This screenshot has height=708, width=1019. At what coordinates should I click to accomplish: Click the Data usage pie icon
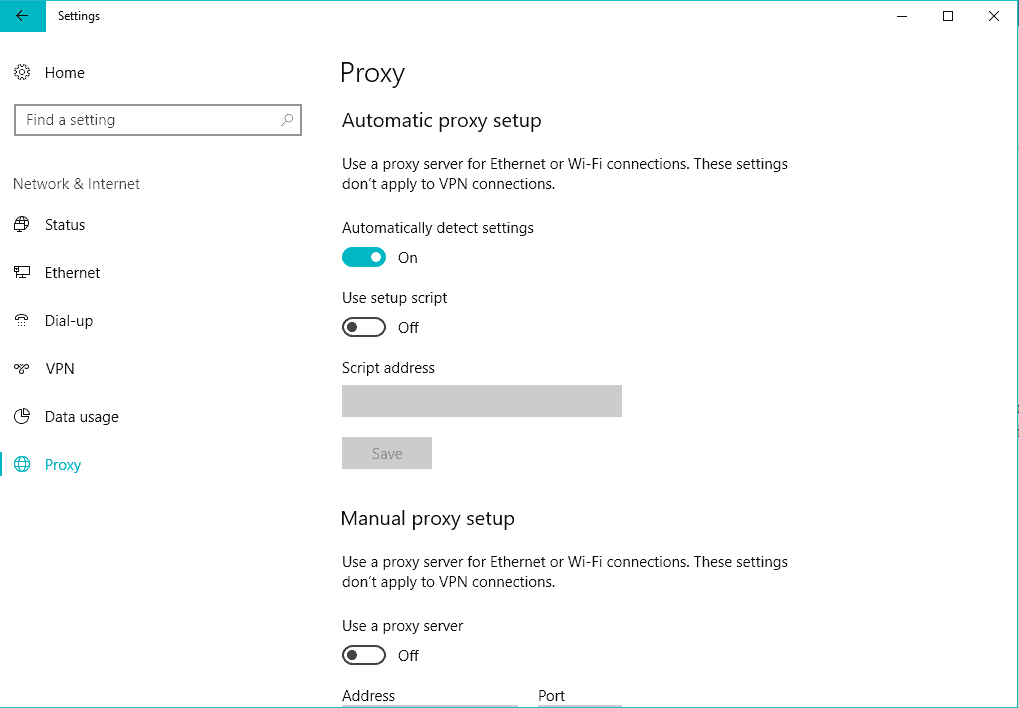22,417
